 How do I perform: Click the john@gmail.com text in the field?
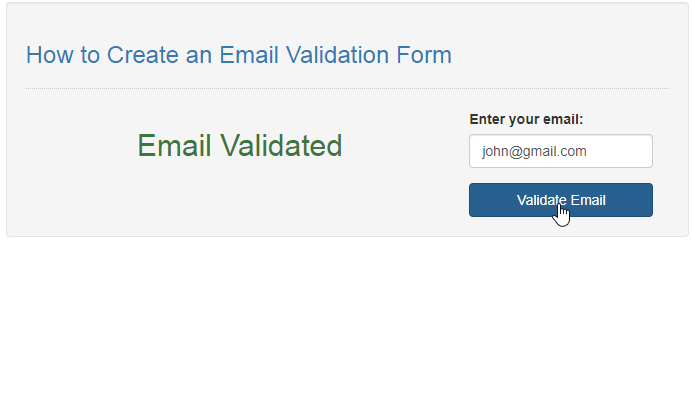534,151
